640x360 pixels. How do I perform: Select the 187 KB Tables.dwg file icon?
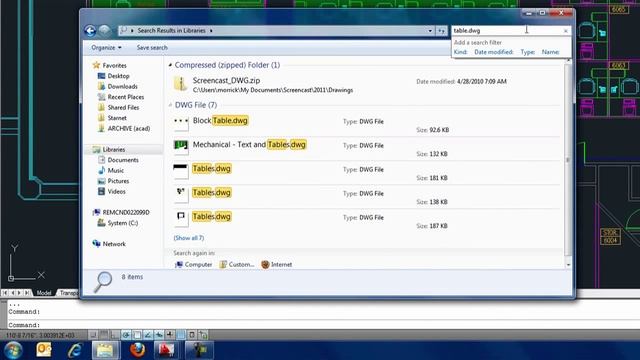point(181,219)
